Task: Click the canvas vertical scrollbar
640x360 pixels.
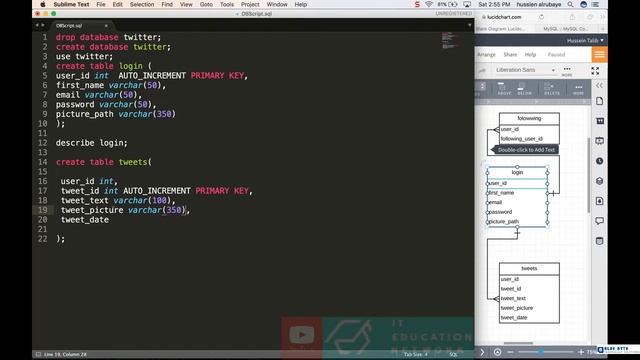Action: (589, 176)
